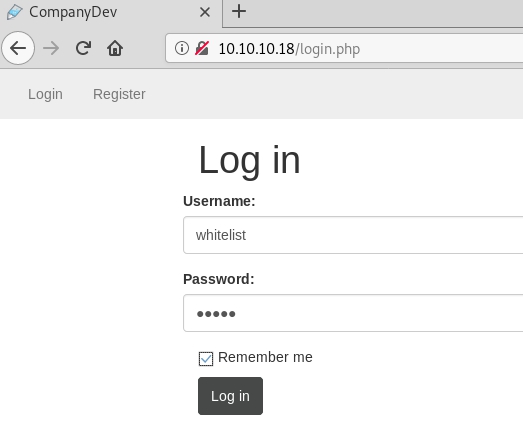Viewport: 523px width, 431px height.
Task: Open the browser home page
Action: tap(115, 48)
